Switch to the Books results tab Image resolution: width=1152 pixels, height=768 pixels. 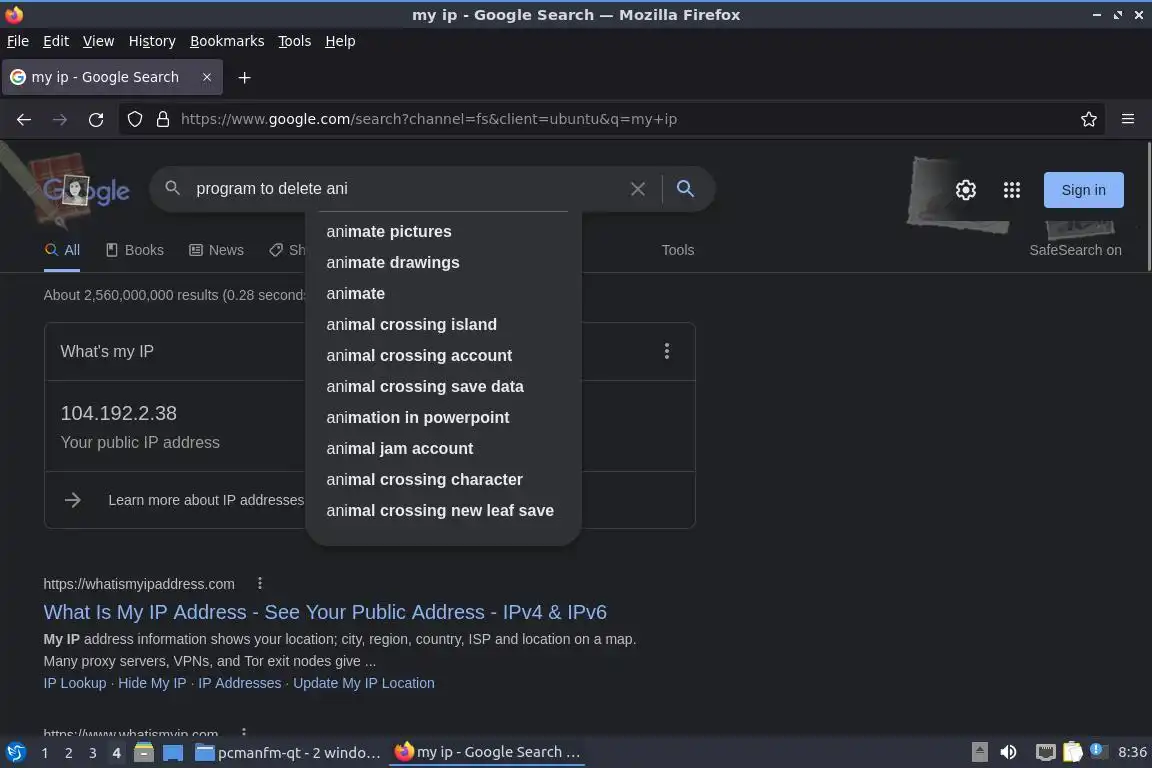[134, 250]
